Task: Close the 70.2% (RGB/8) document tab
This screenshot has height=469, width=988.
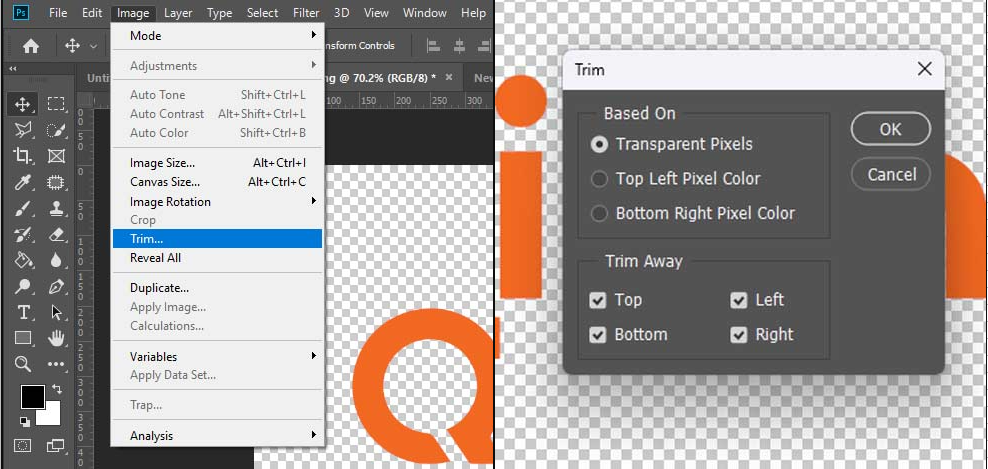Action: (x=449, y=78)
